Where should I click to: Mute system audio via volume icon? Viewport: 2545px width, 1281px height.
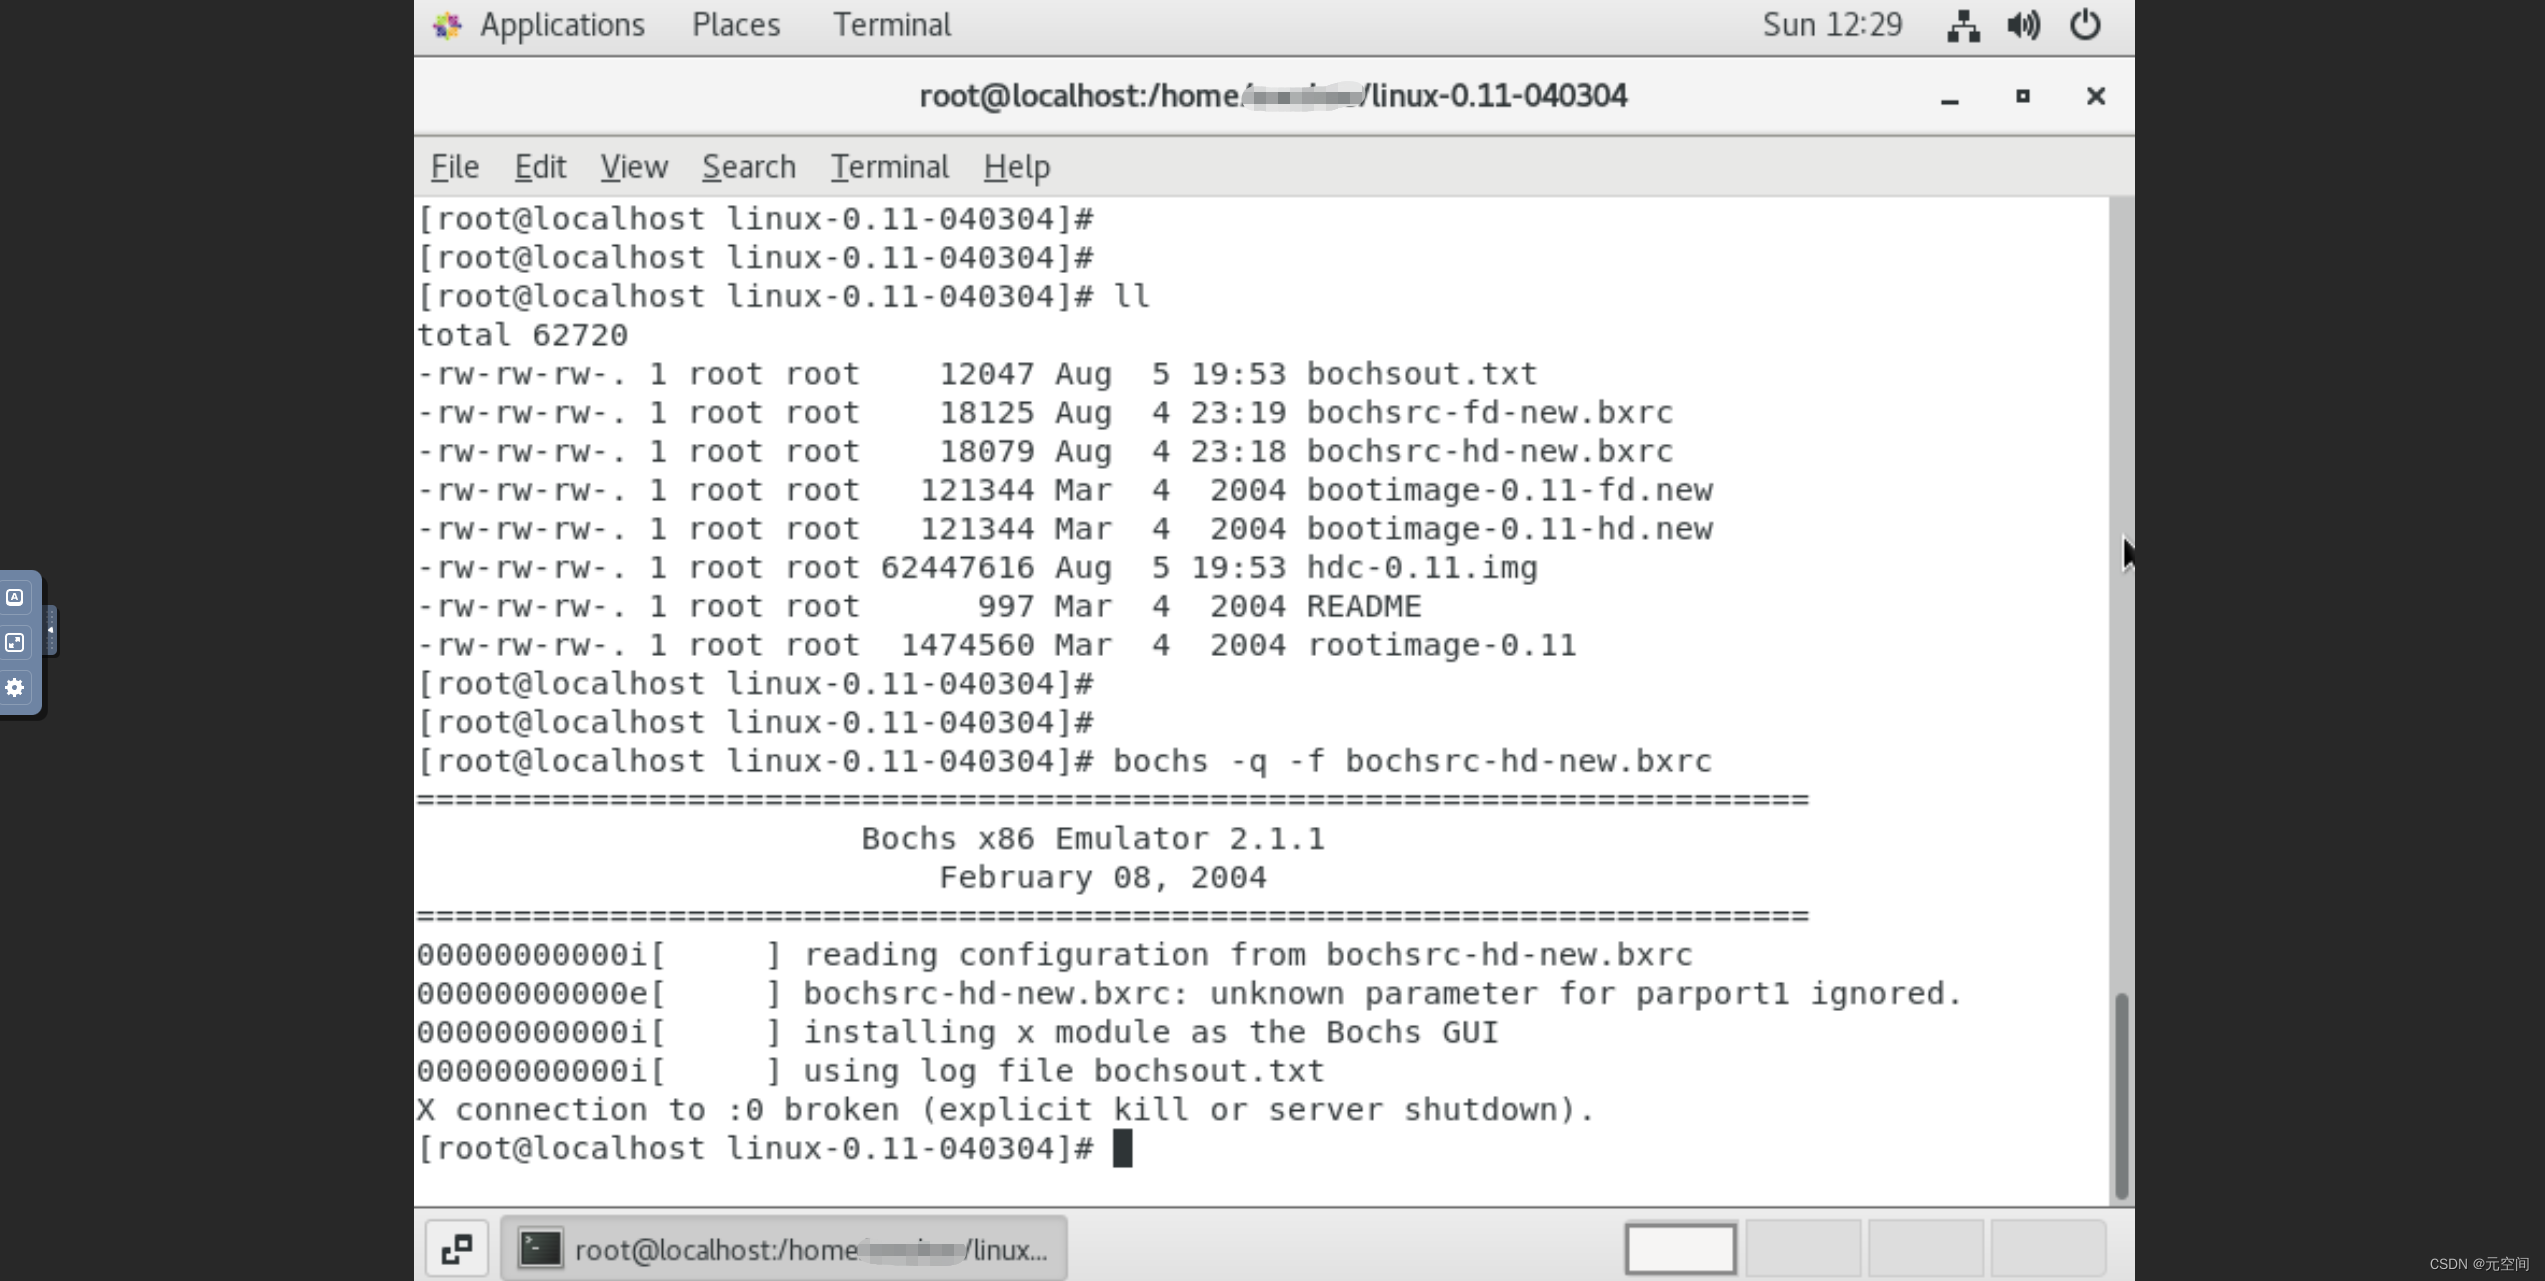coord(2023,25)
